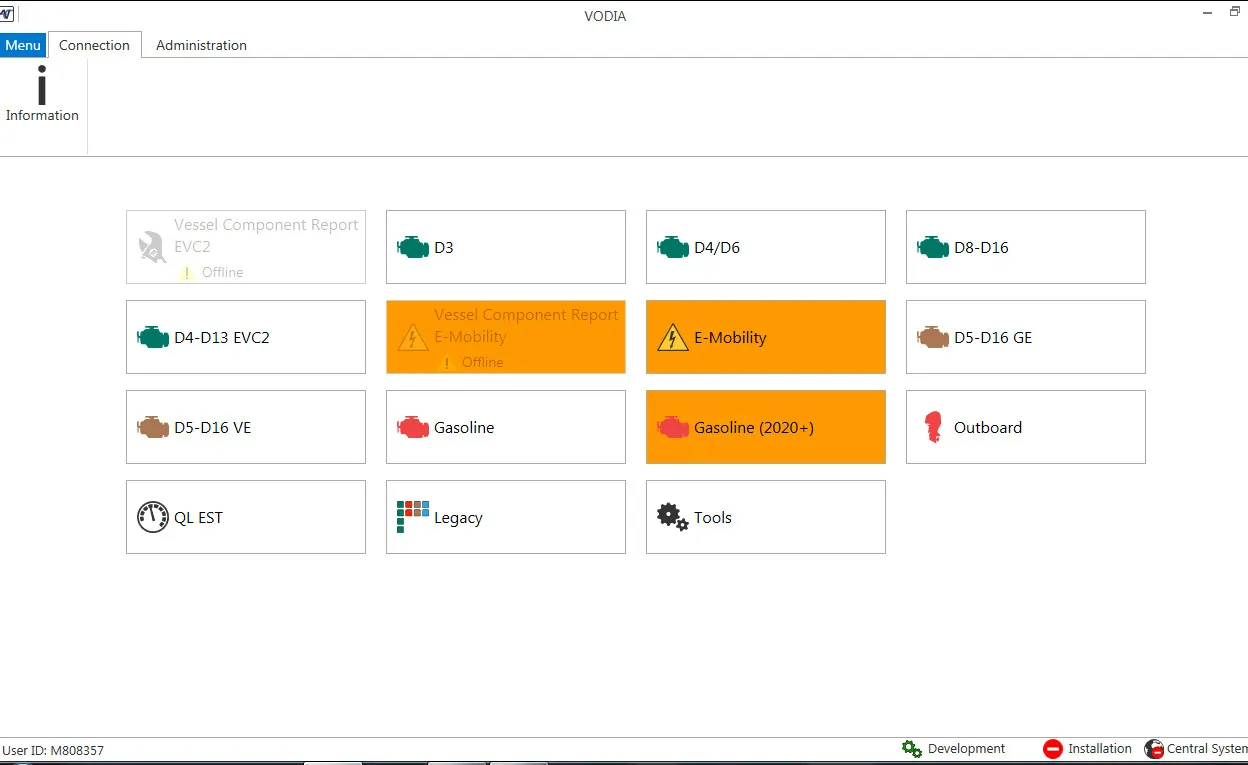
Task: Select the Gasoline tile
Action: coord(506,427)
